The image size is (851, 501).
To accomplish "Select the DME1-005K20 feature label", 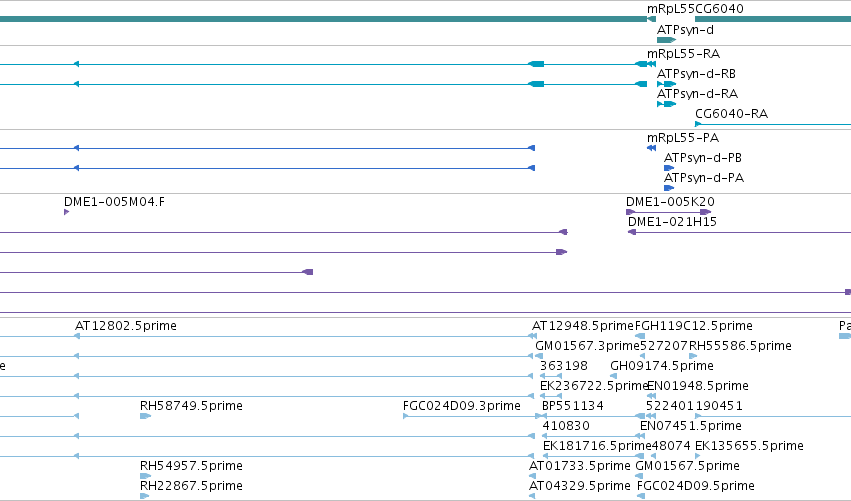I will coord(670,202).
